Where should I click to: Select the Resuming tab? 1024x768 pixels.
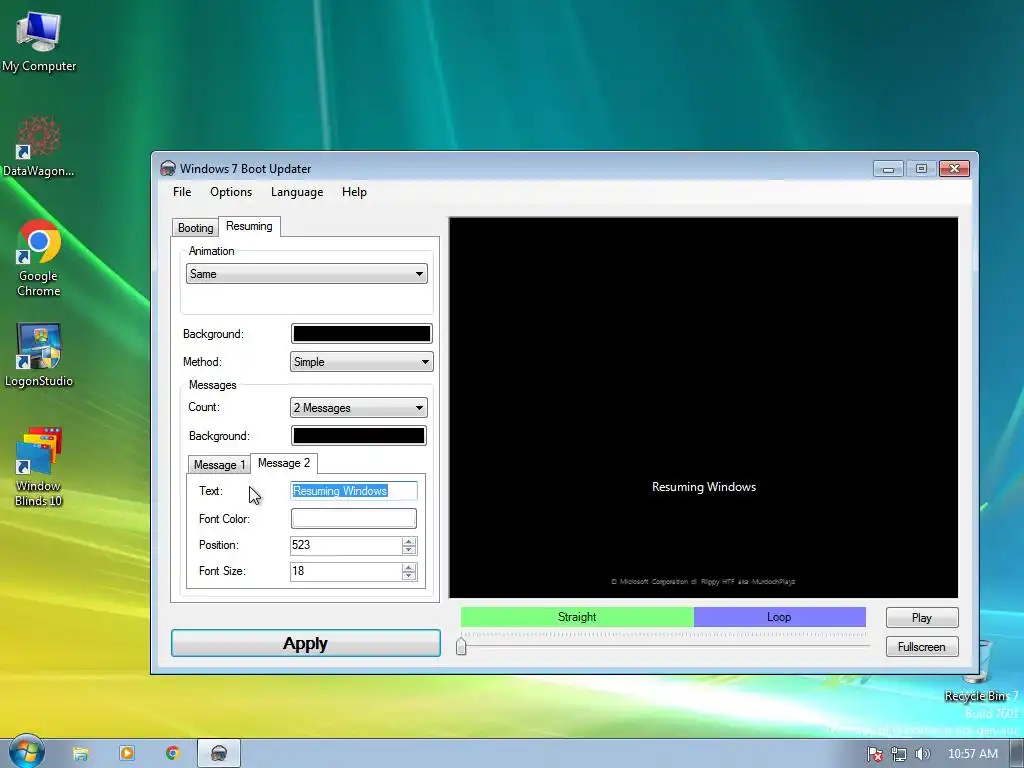(x=249, y=226)
